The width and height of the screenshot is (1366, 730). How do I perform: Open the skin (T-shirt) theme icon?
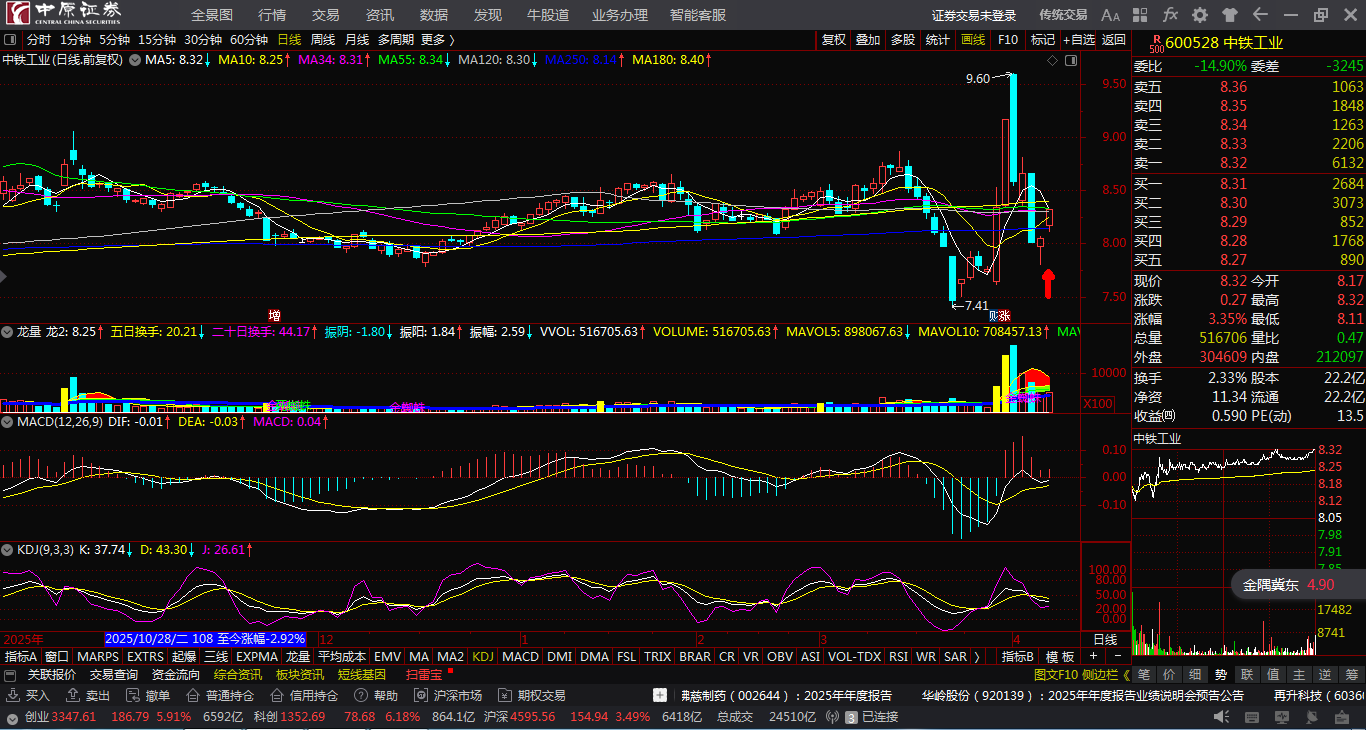[1230, 15]
